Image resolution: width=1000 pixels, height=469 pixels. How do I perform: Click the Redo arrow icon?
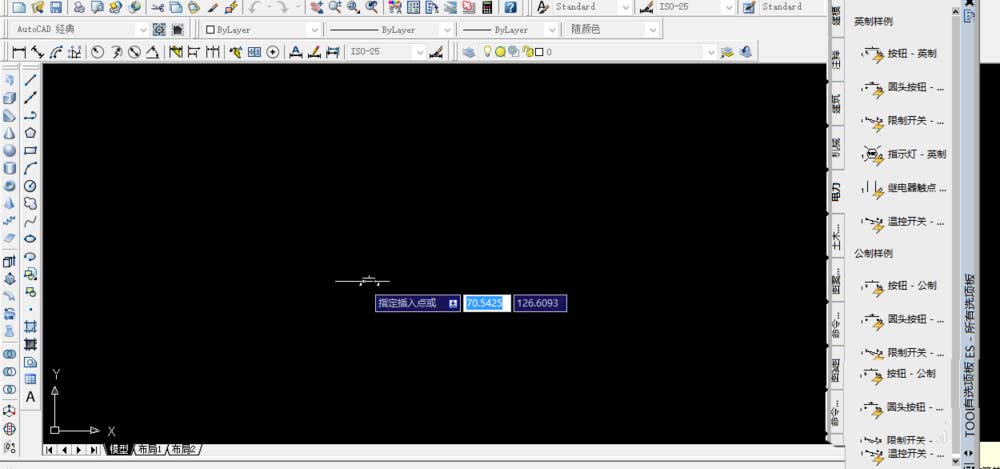tap(281, 7)
